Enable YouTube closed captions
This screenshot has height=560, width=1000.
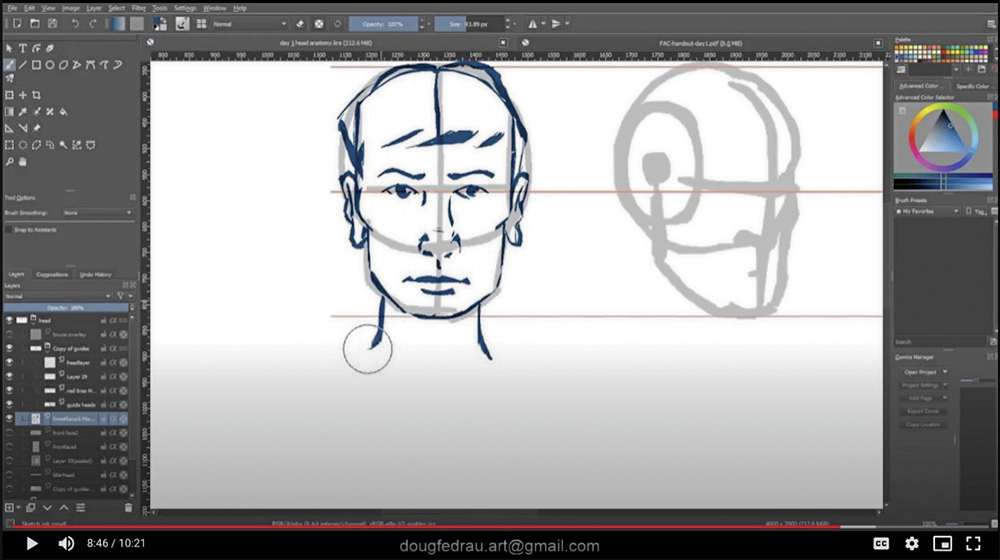click(x=881, y=544)
